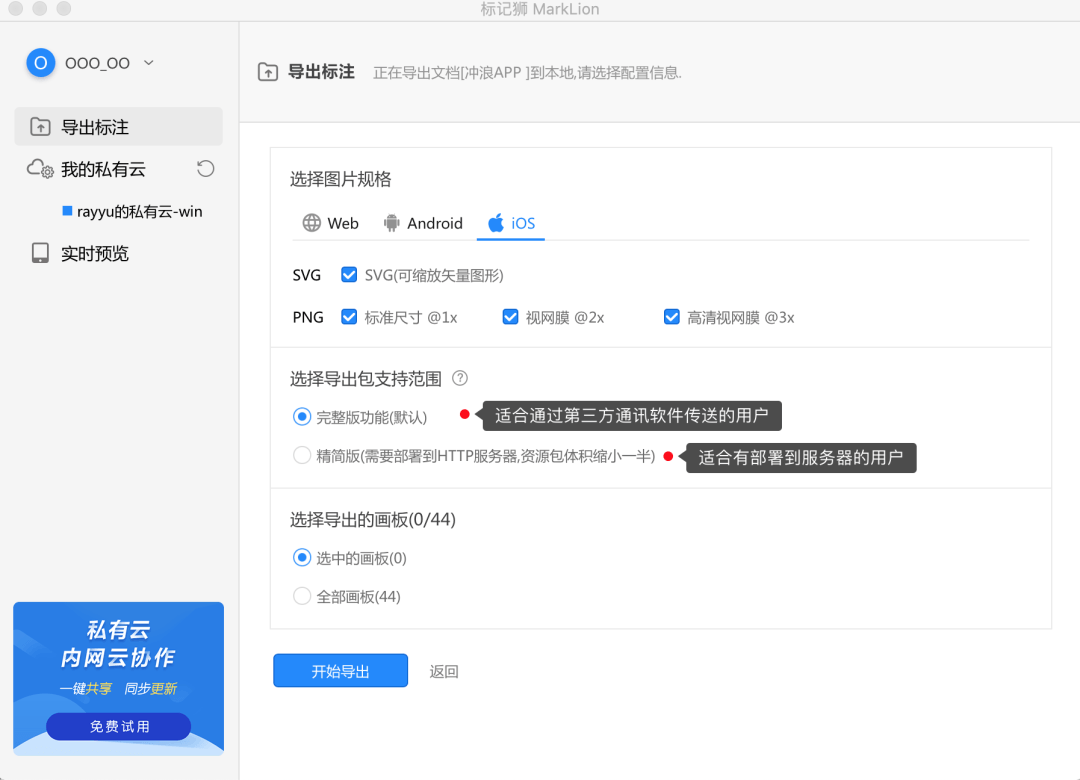Click the blue user avatar circle
1080x780 pixels.
click(41, 63)
